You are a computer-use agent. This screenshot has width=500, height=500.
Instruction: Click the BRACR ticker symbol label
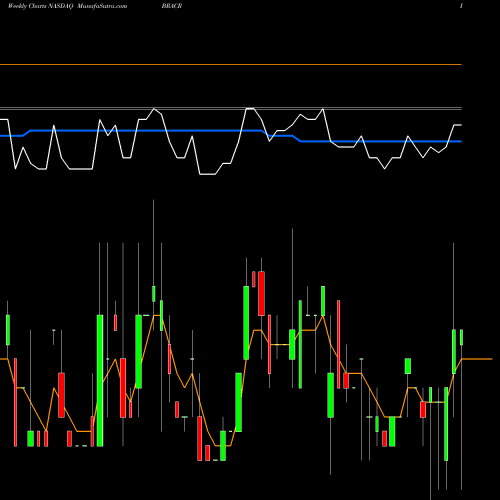pyautogui.click(x=172, y=6)
